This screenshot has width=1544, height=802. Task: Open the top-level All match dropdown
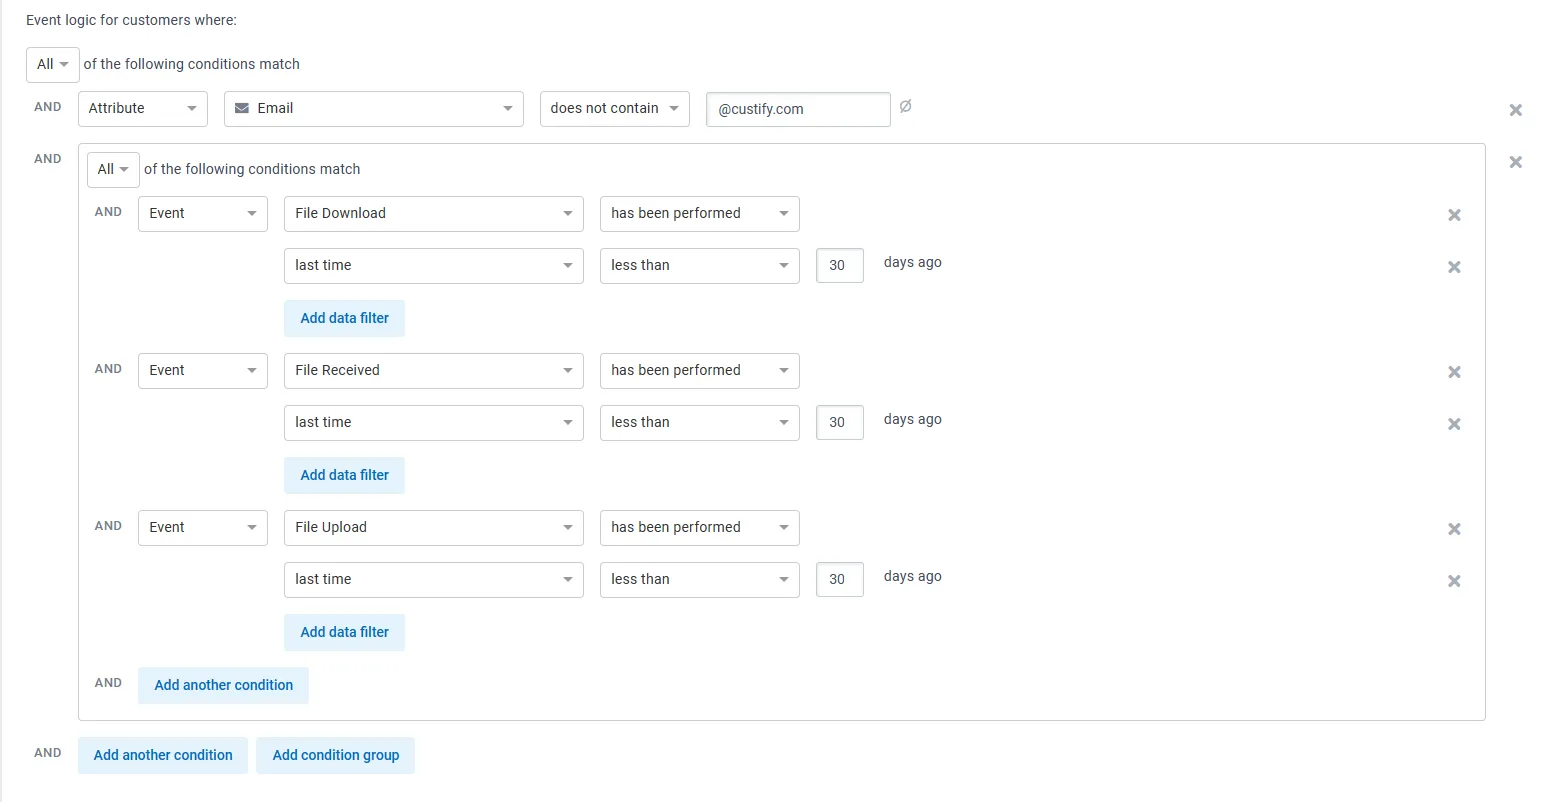pos(52,65)
